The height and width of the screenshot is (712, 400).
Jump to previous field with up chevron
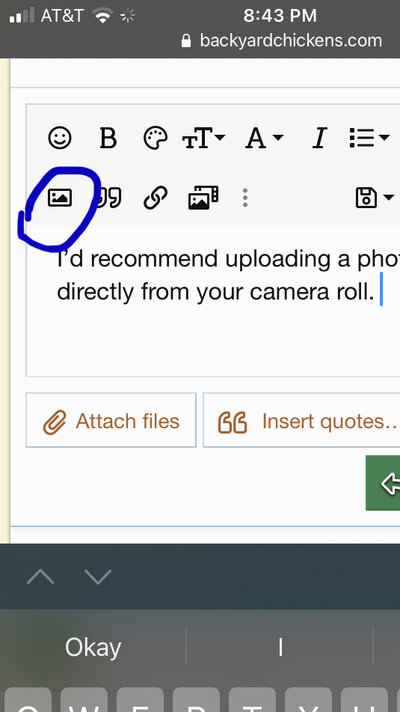pos(40,577)
